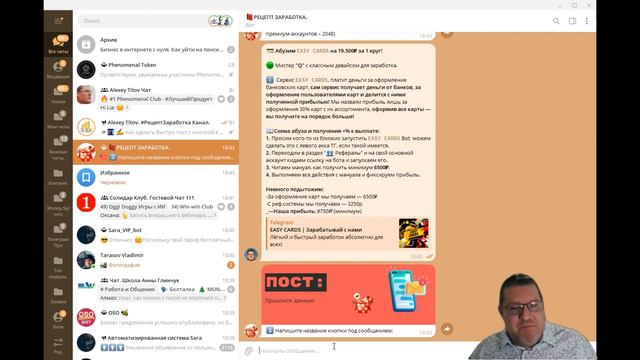Click Tarasov Vladimir profile photo
The width and height of the screenshot is (640, 360).
click(x=86, y=260)
